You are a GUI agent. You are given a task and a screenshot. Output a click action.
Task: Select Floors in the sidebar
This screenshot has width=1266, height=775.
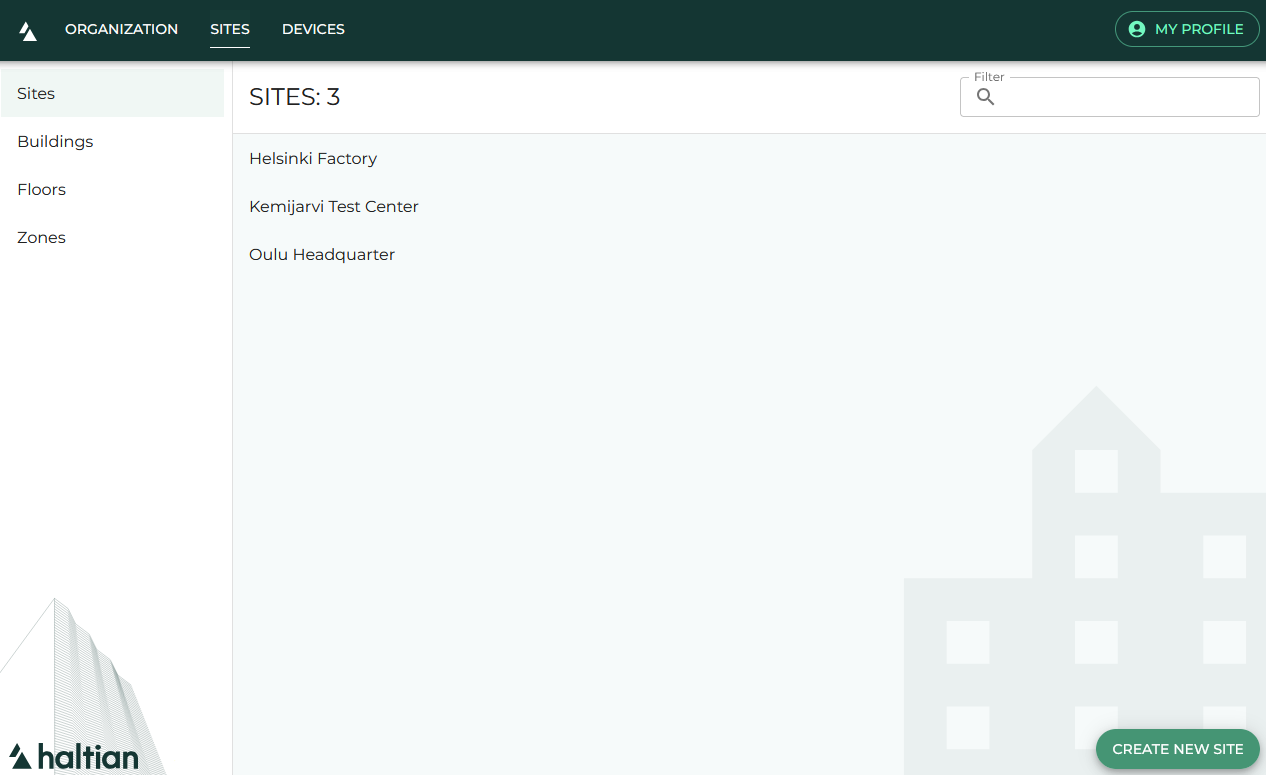112,189
